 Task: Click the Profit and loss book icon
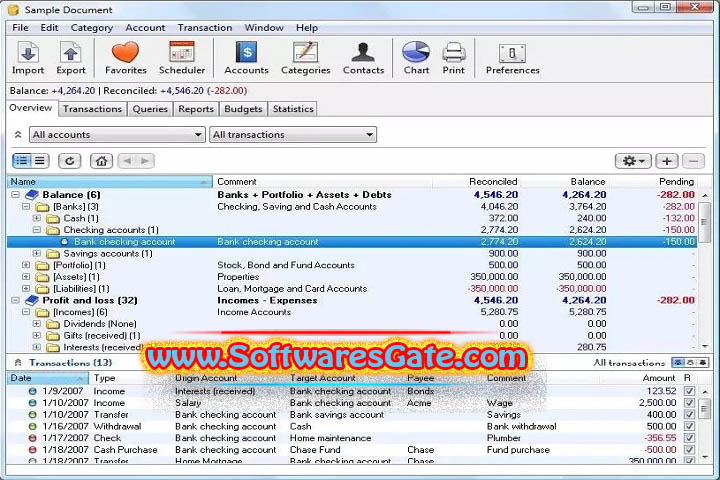click(32, 300)
